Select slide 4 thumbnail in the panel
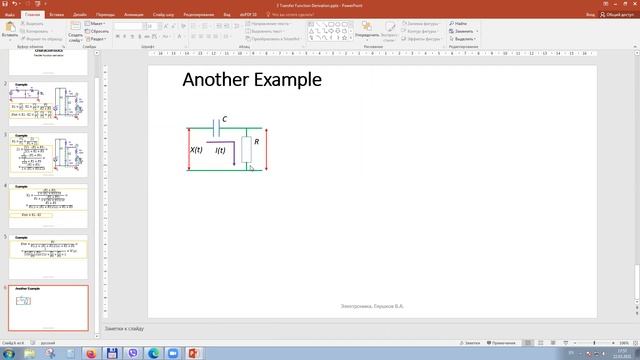Viewport: 640px width, 360px height. 48,206
